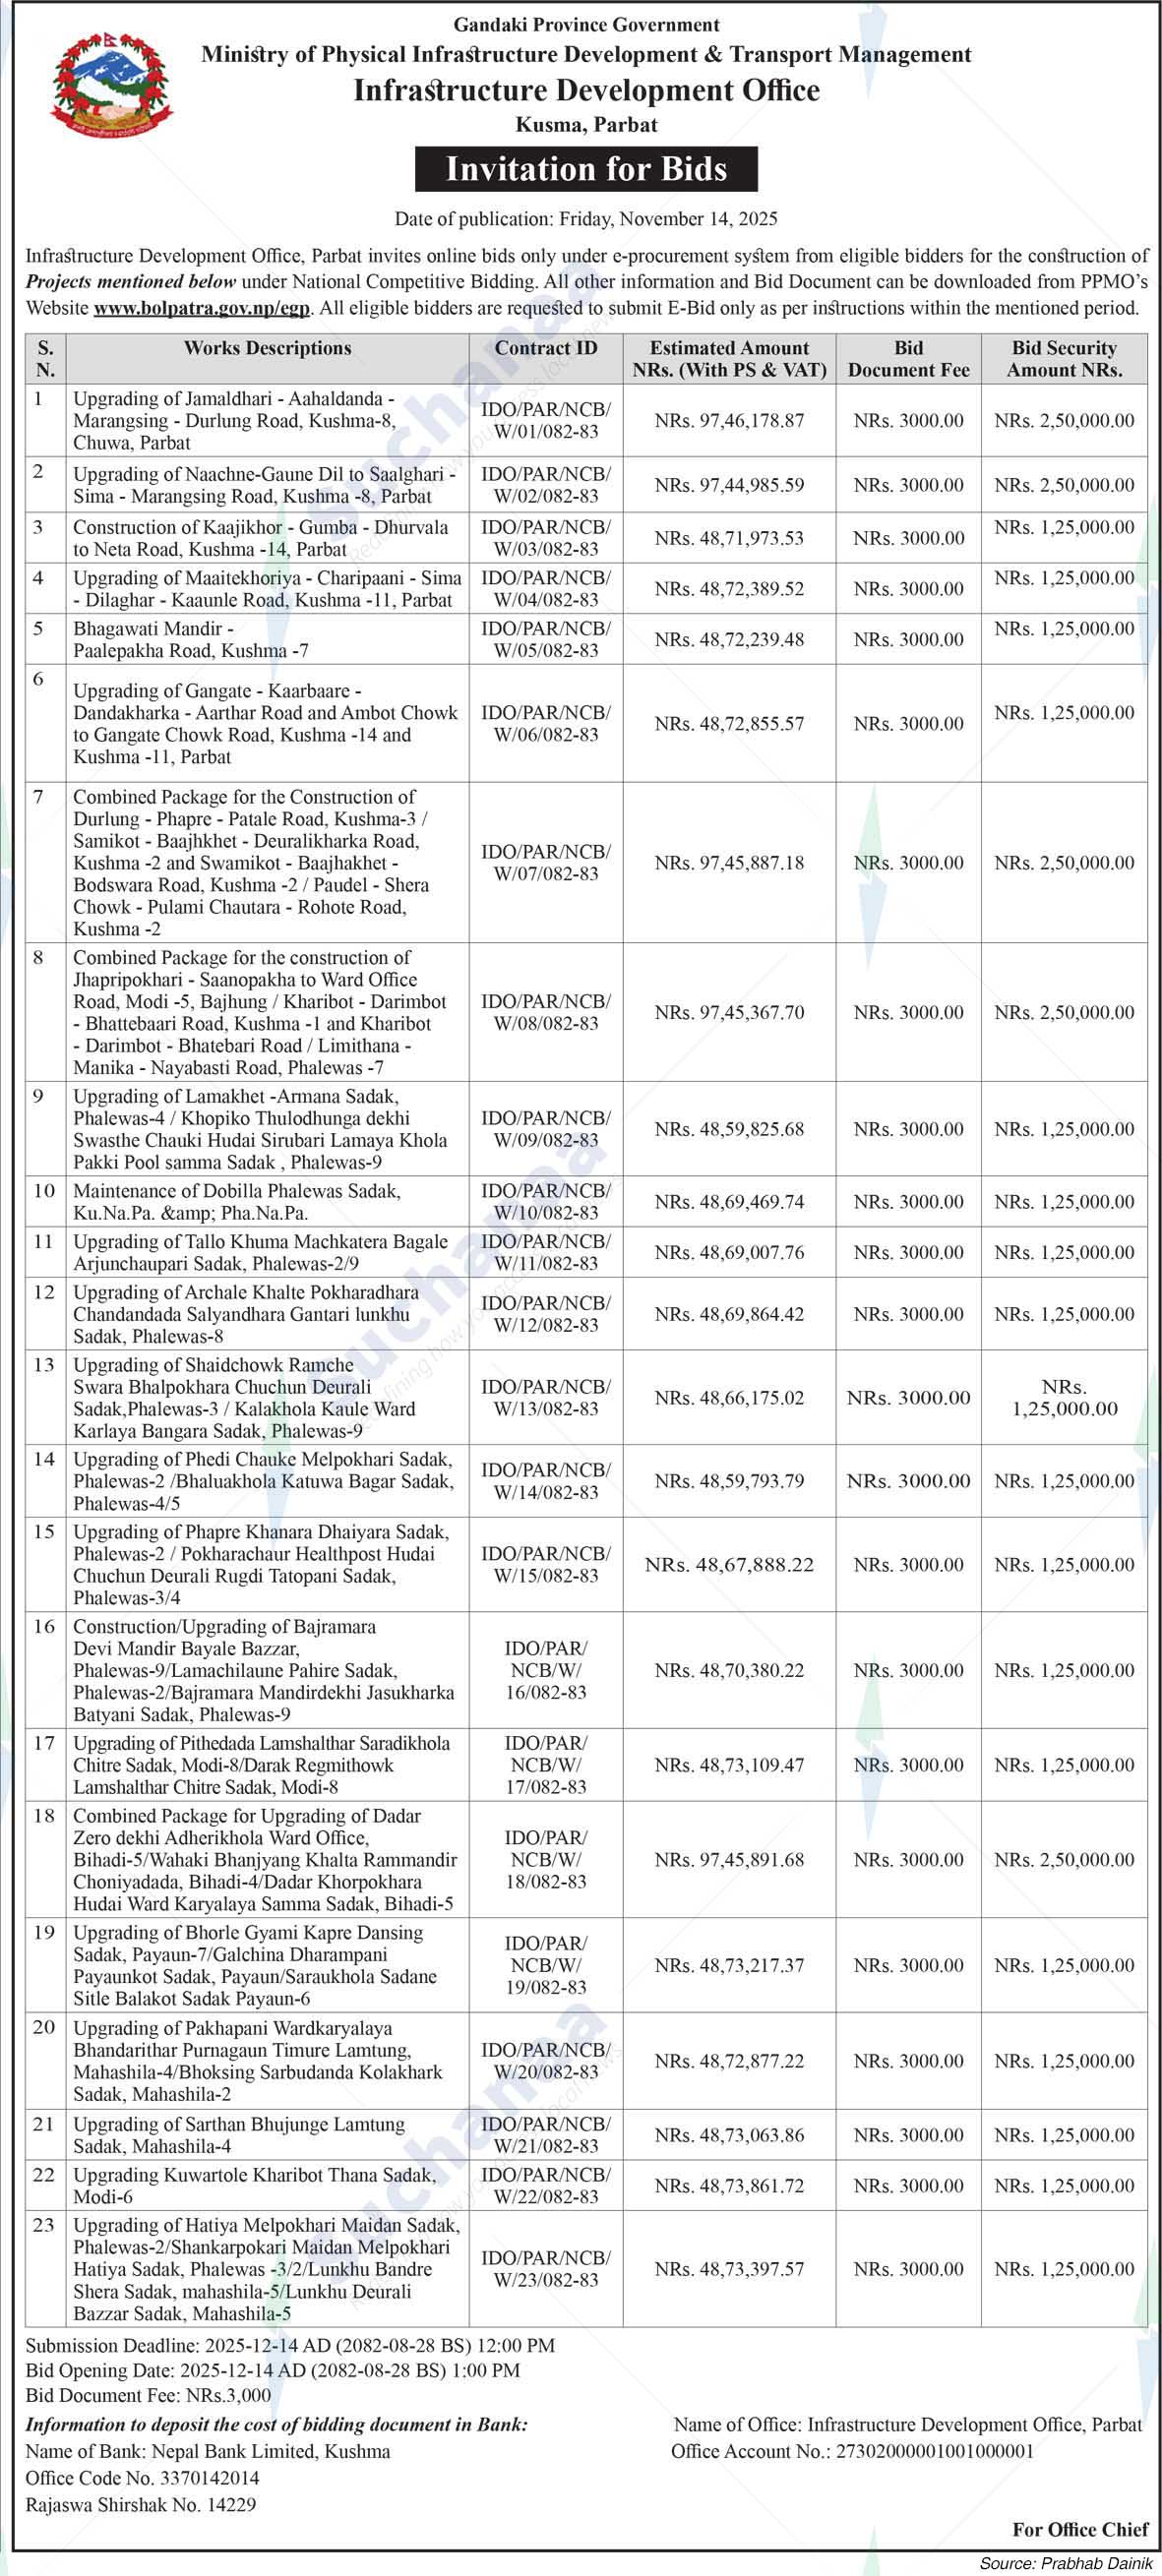Click the Nepal government emblem logo
This screenshot has height=2576, width=1162.
pos(111,85)
